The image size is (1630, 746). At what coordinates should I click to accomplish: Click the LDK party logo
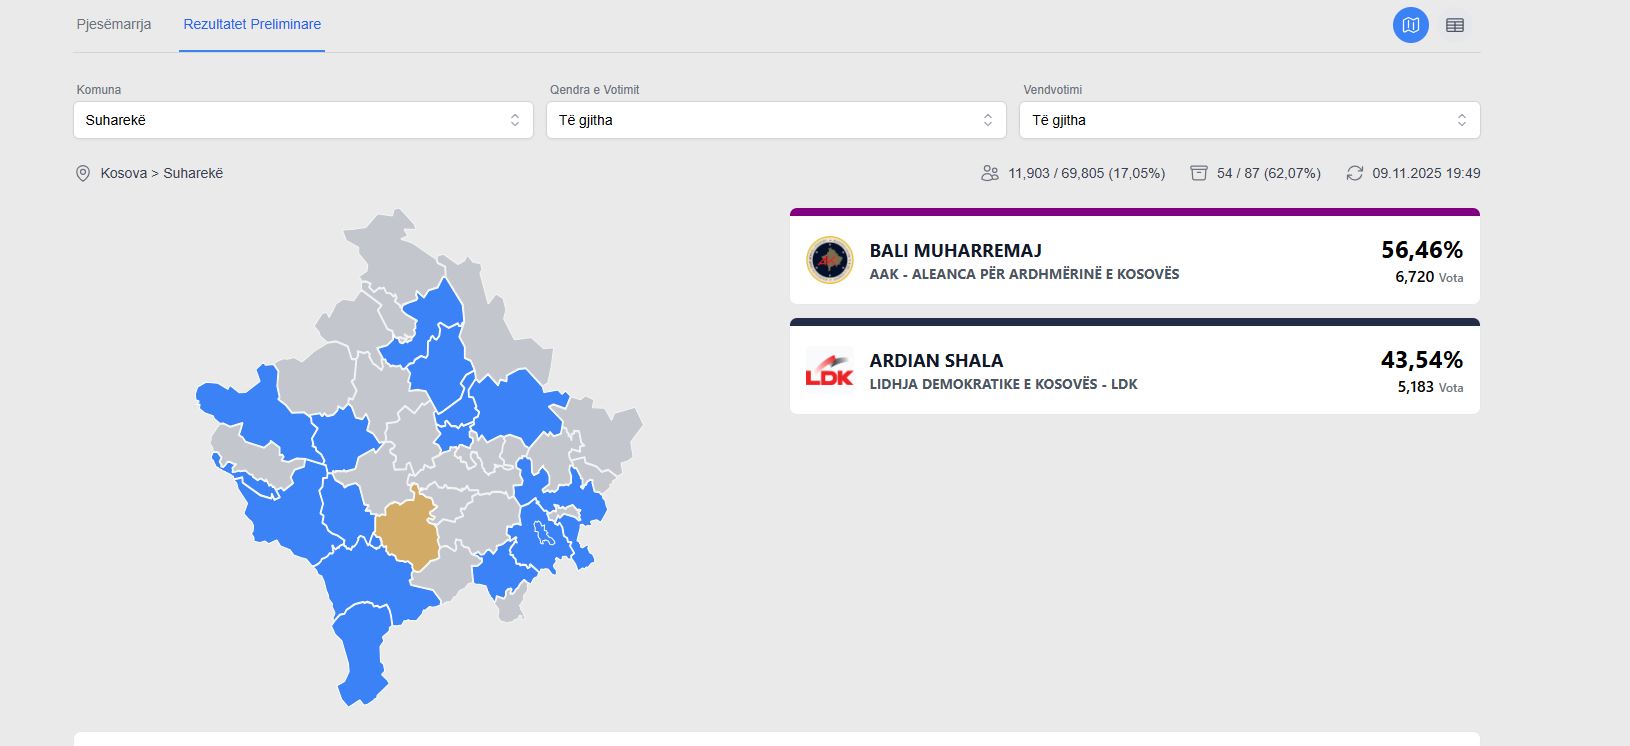click(x=830, y=370)
